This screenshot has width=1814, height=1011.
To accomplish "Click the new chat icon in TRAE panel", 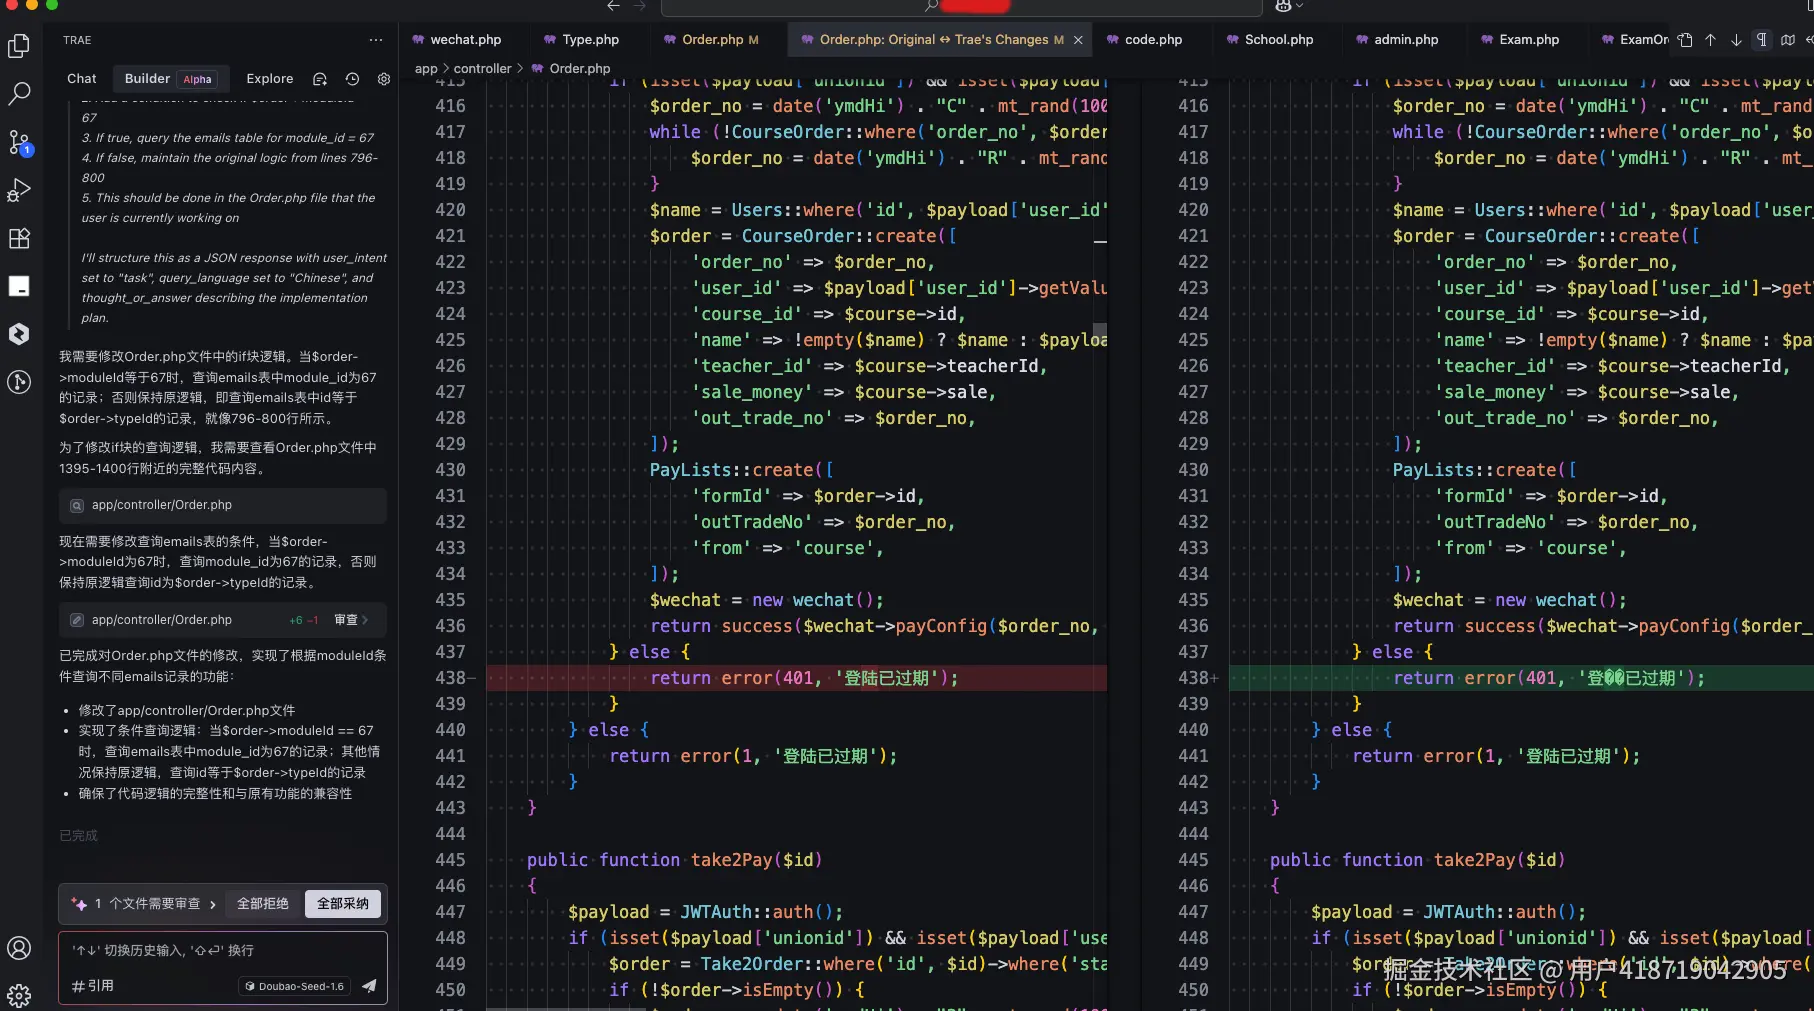I will pos(320,79).
